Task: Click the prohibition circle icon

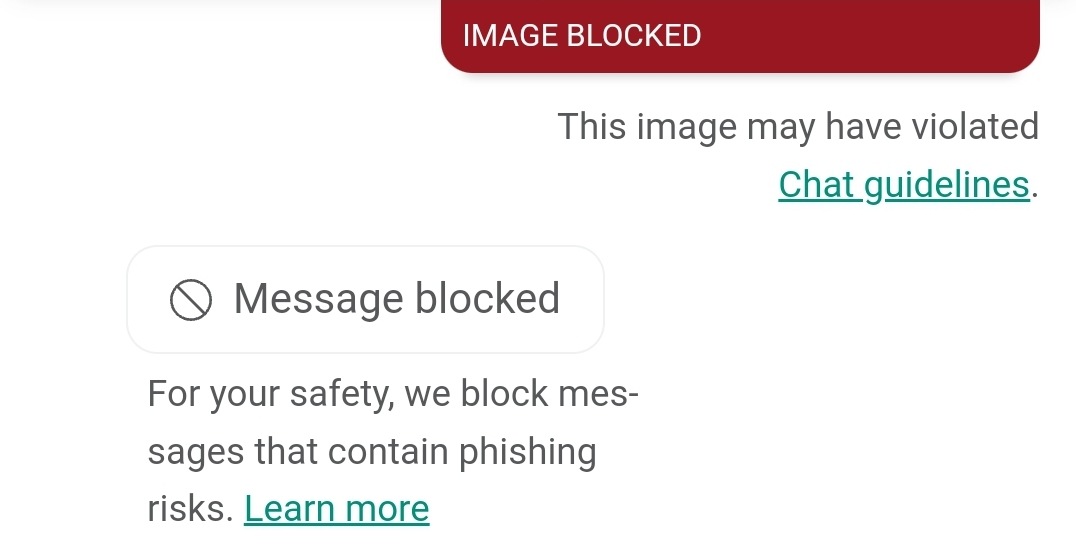Action: tap(191, 300)
